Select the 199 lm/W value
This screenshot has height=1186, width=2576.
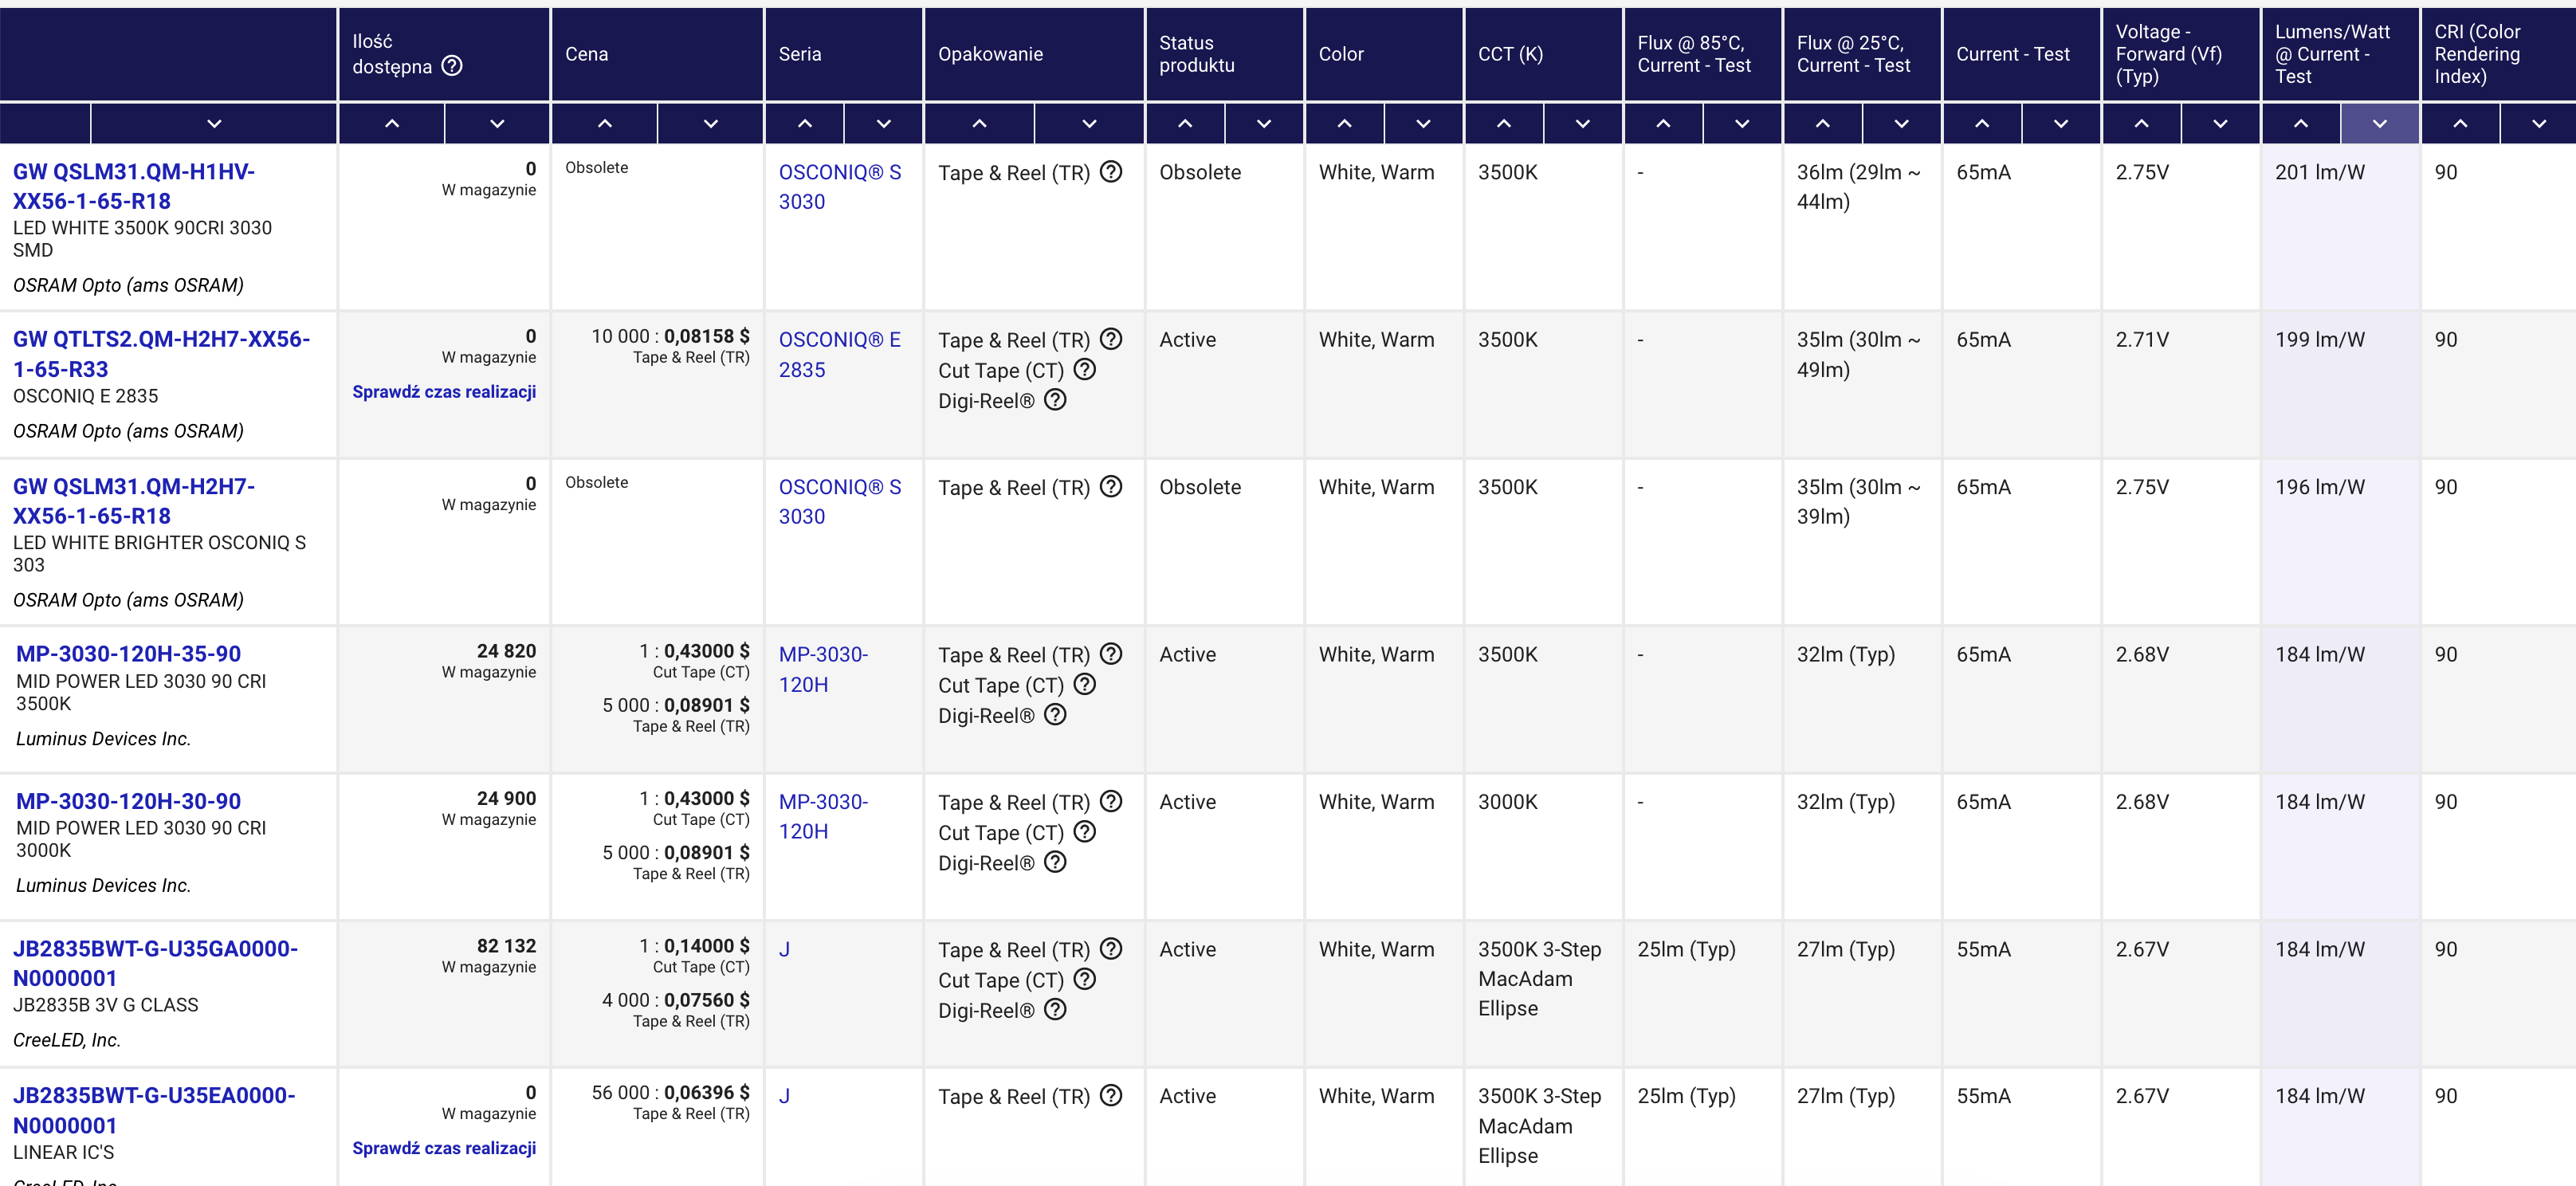2320,340
